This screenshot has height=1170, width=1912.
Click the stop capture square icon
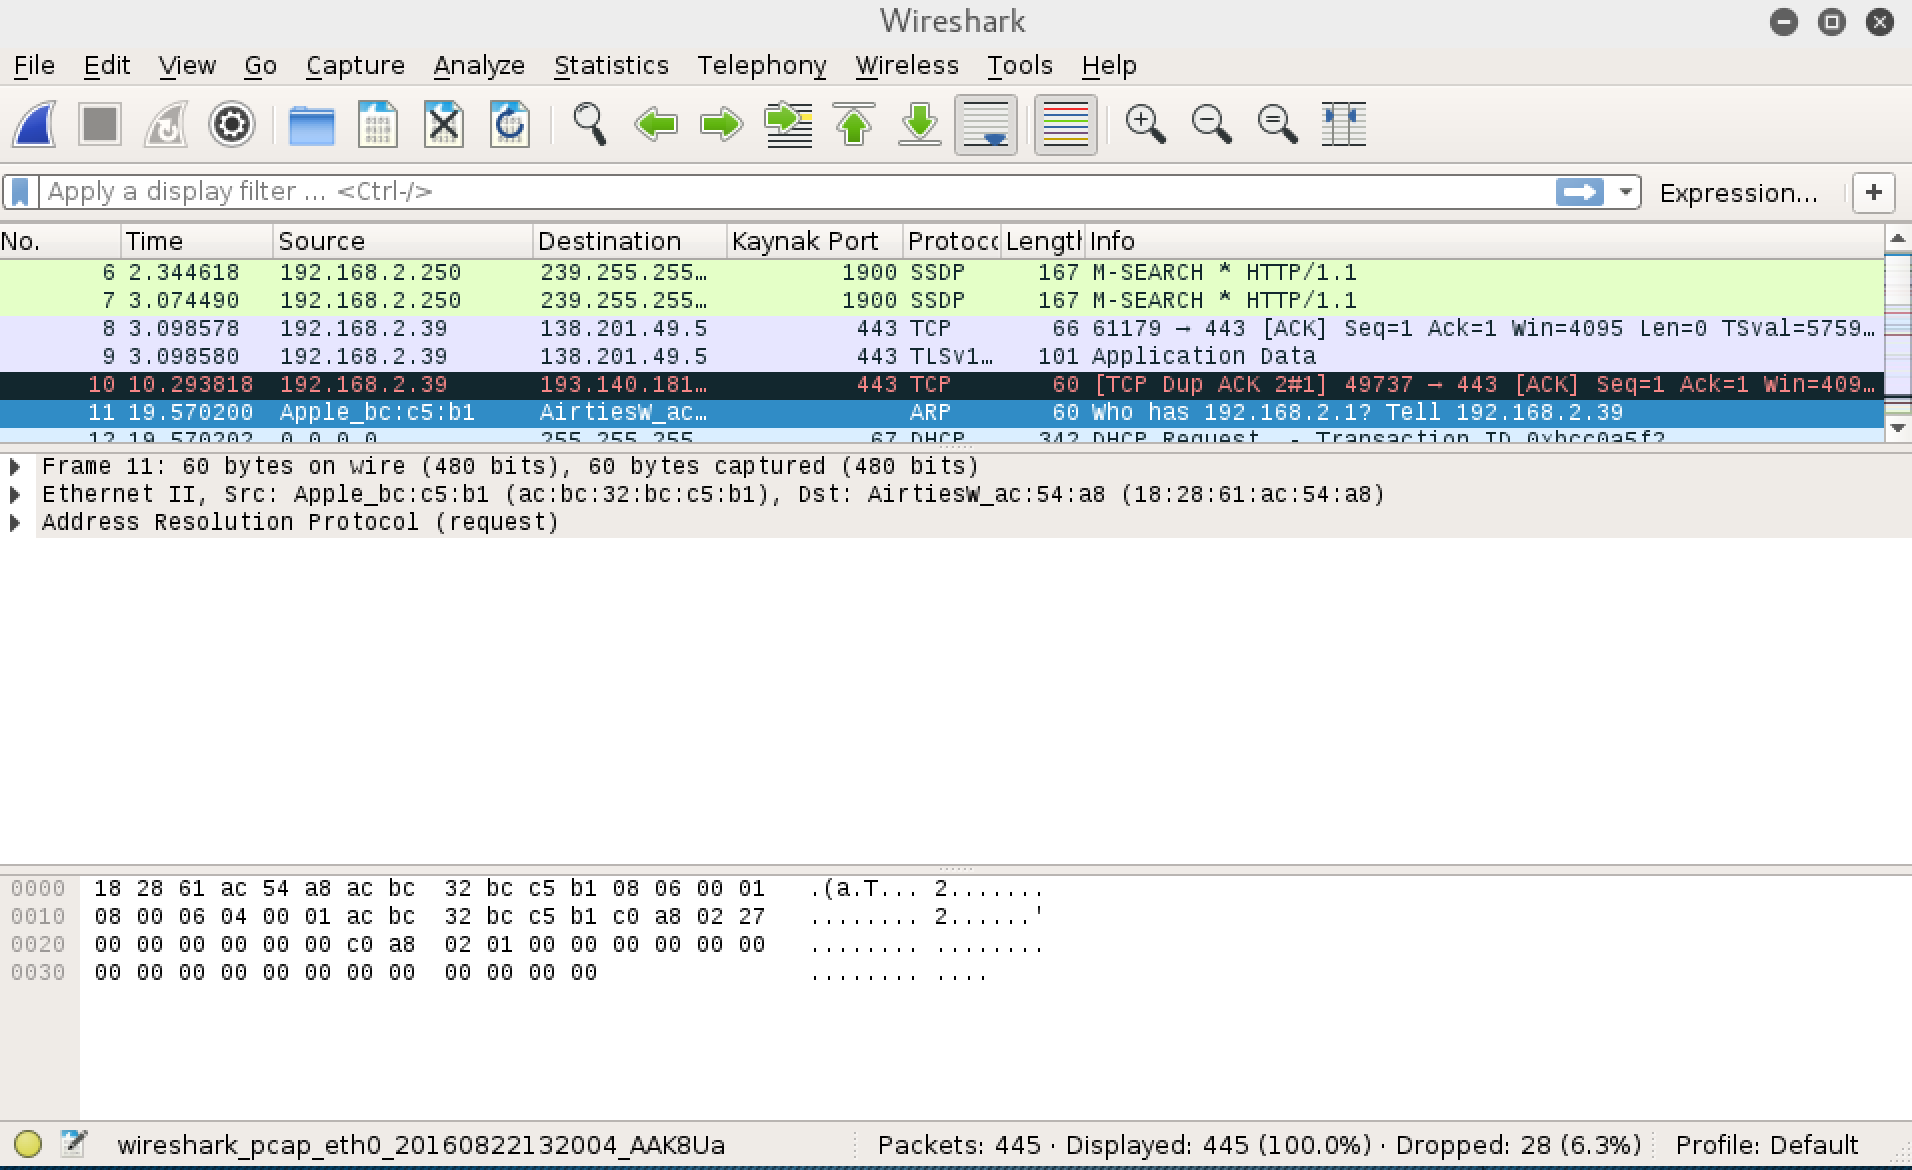pyautogui.click(x=100, y=125)
